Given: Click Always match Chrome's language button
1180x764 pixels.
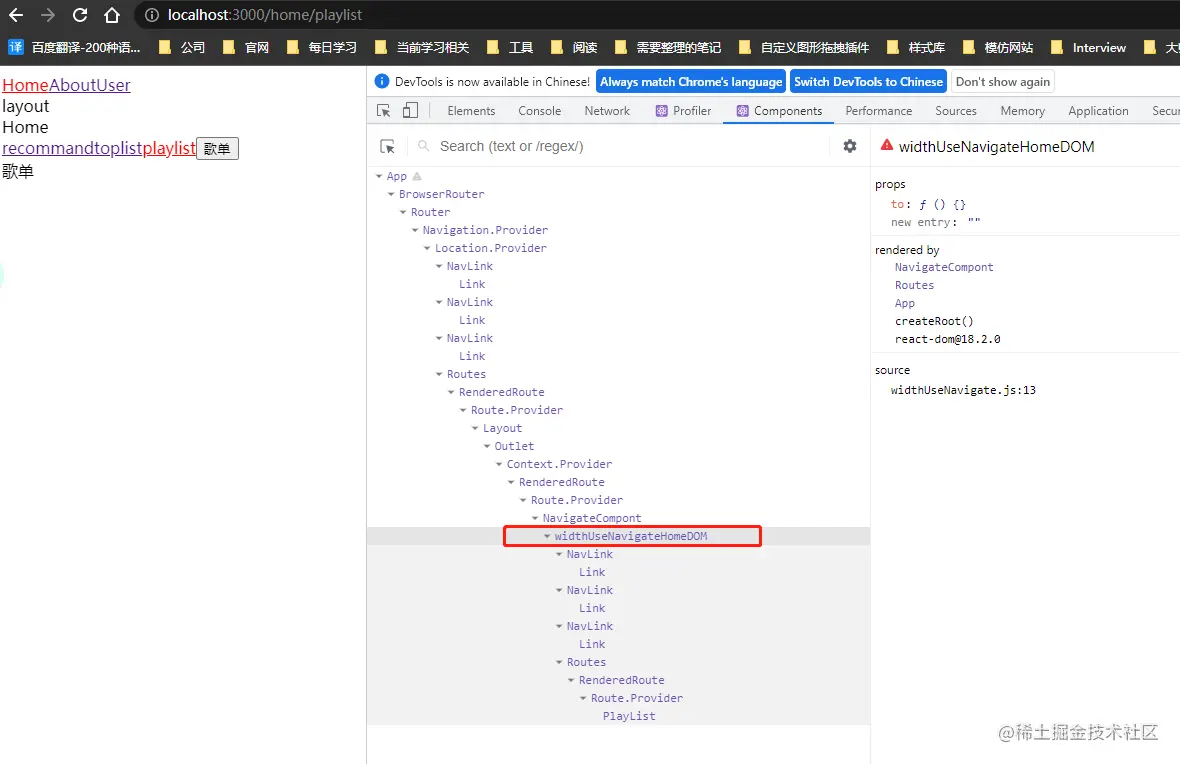Looking at the screenshot, I should click(x=691, y=81).
